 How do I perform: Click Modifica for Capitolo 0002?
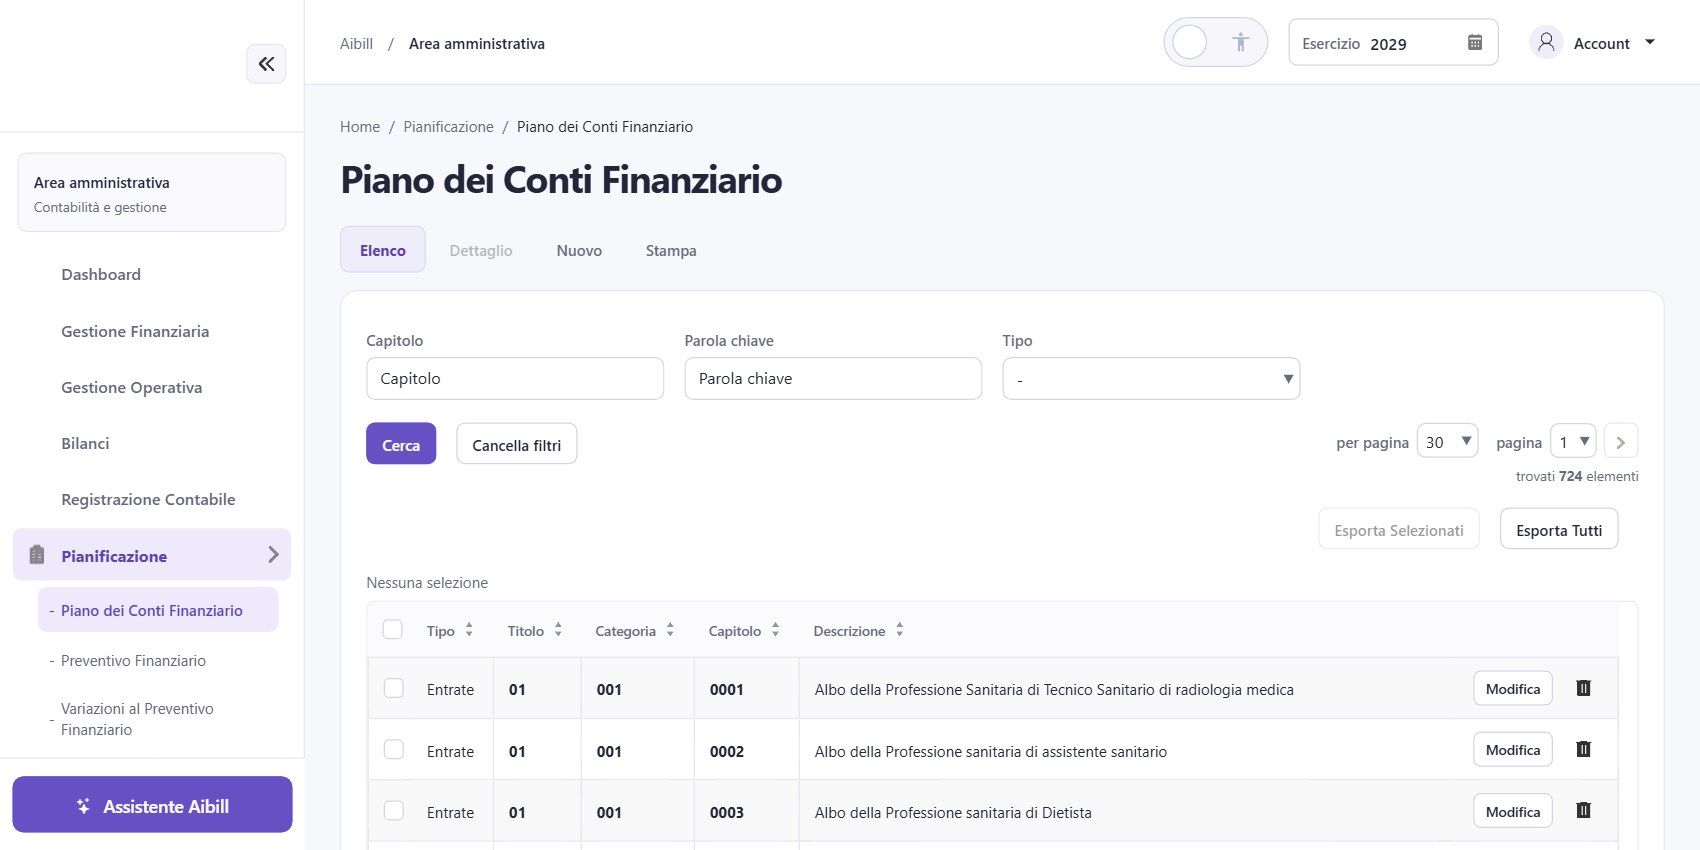coord(1513,750)
